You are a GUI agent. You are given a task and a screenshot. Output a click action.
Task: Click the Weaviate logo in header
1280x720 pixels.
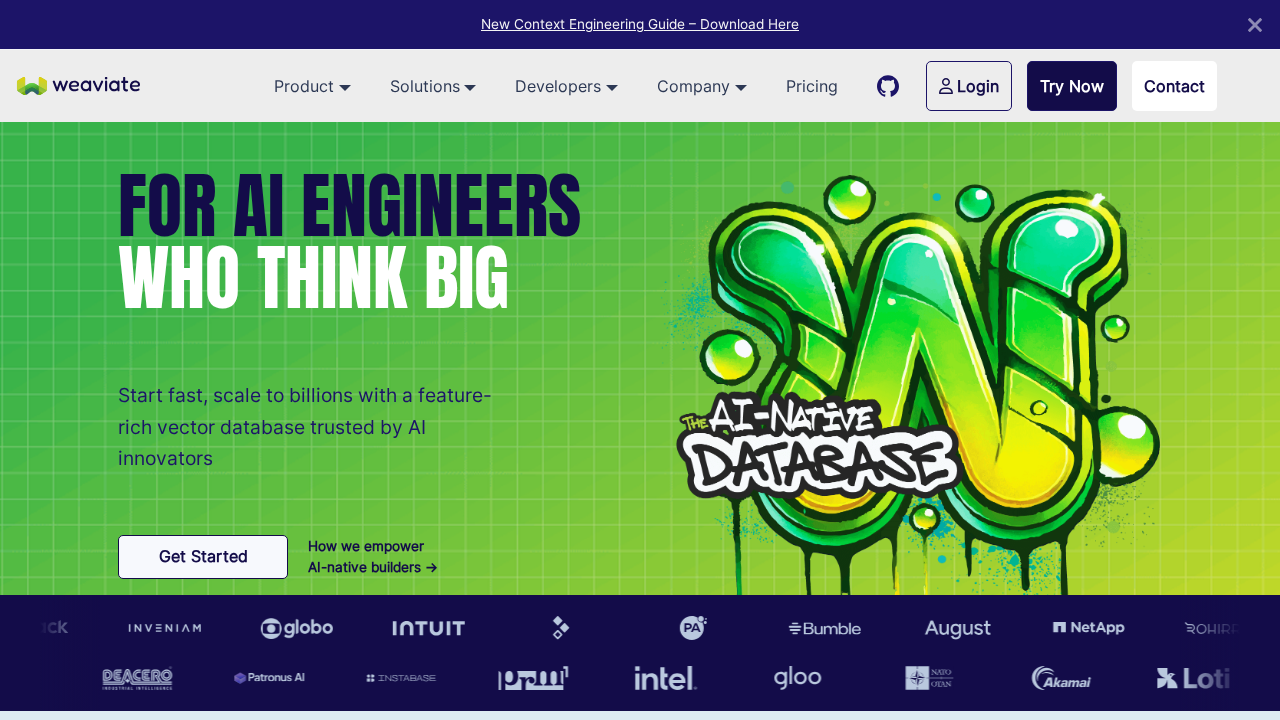[79, 86]
